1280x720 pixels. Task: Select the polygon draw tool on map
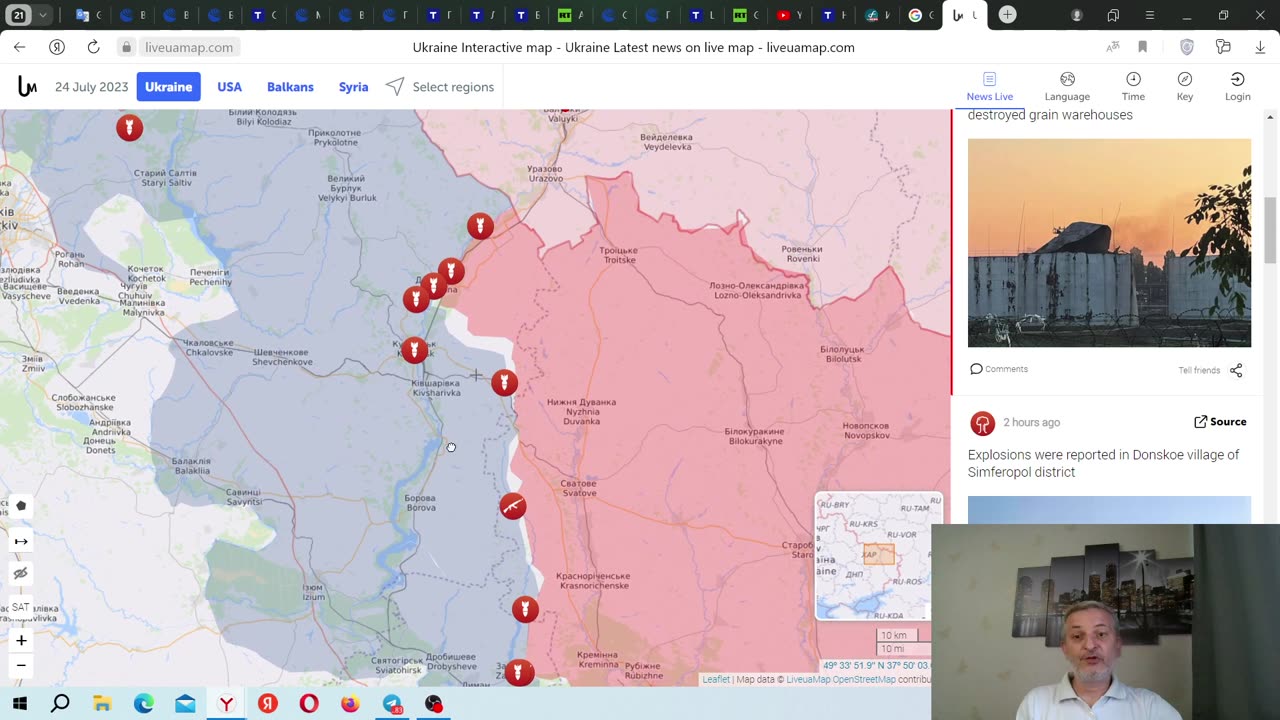click(21, 506)
